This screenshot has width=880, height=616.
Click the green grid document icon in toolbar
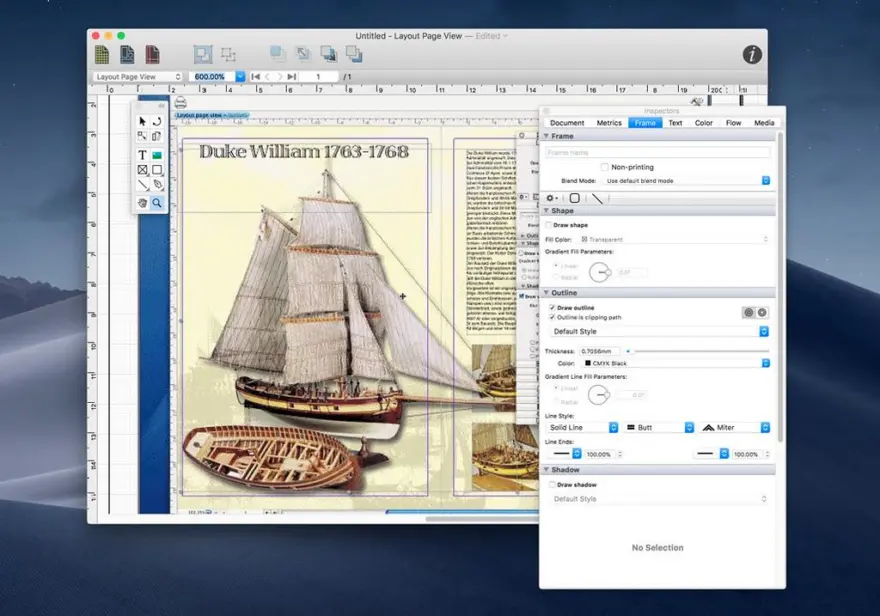pos(102,54)
